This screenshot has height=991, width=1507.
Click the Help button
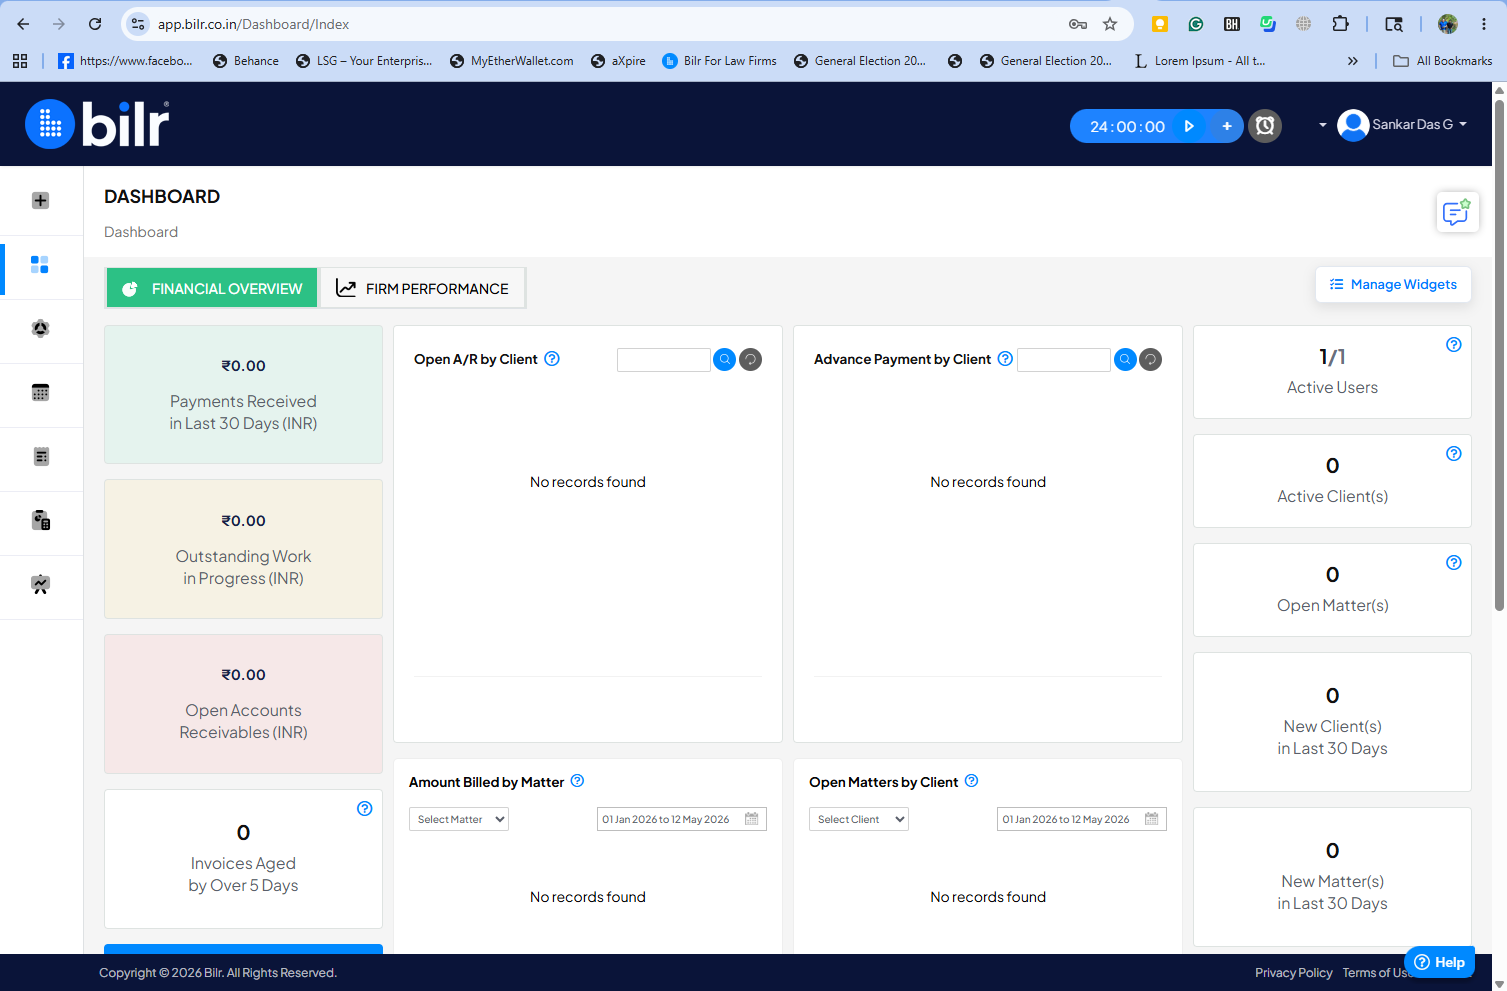point(1440,962)
